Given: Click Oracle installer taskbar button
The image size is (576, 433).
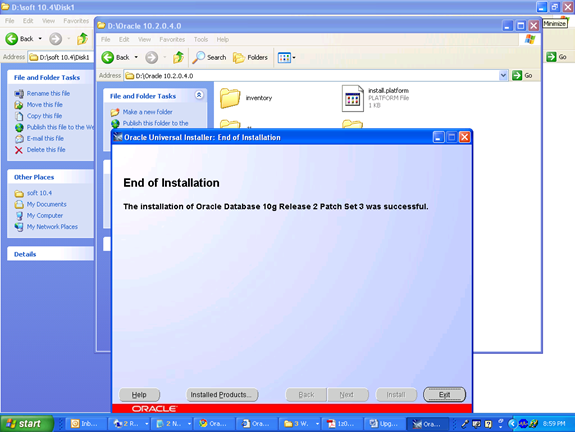Looking at the screenshot, I should [x=427, y=423].
